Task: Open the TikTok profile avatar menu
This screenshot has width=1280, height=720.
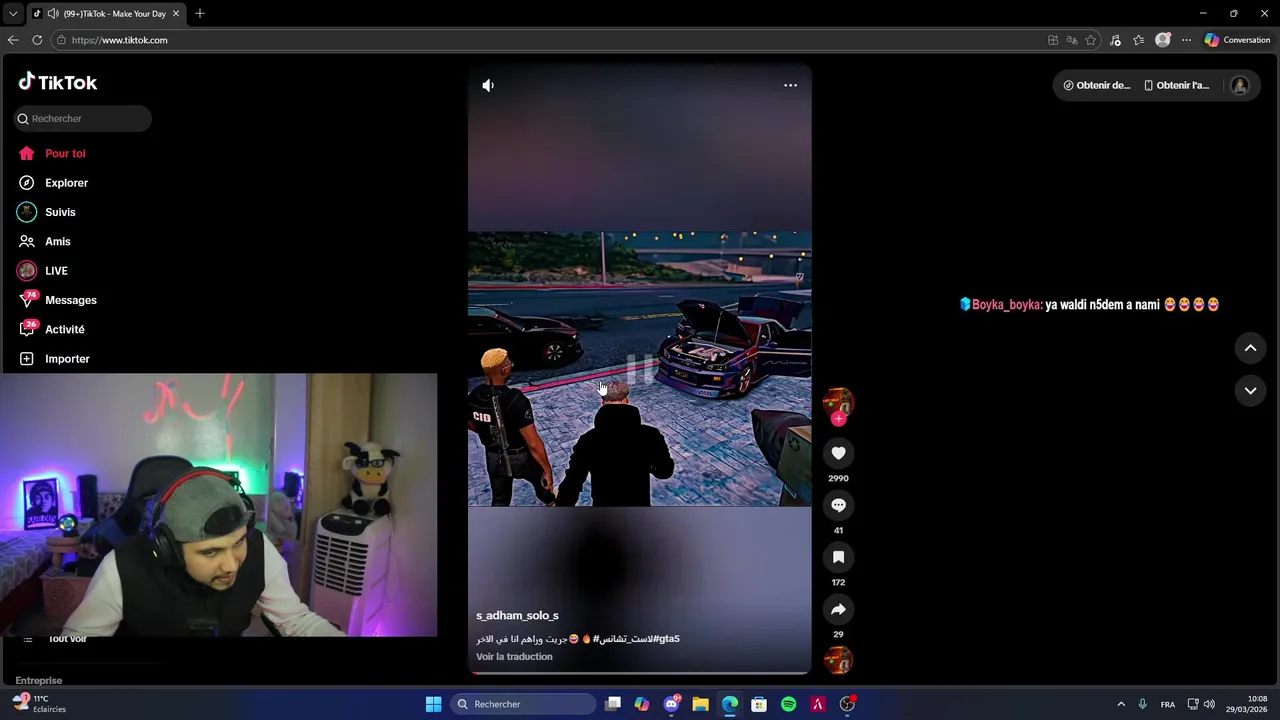Action: [1240, 85]
